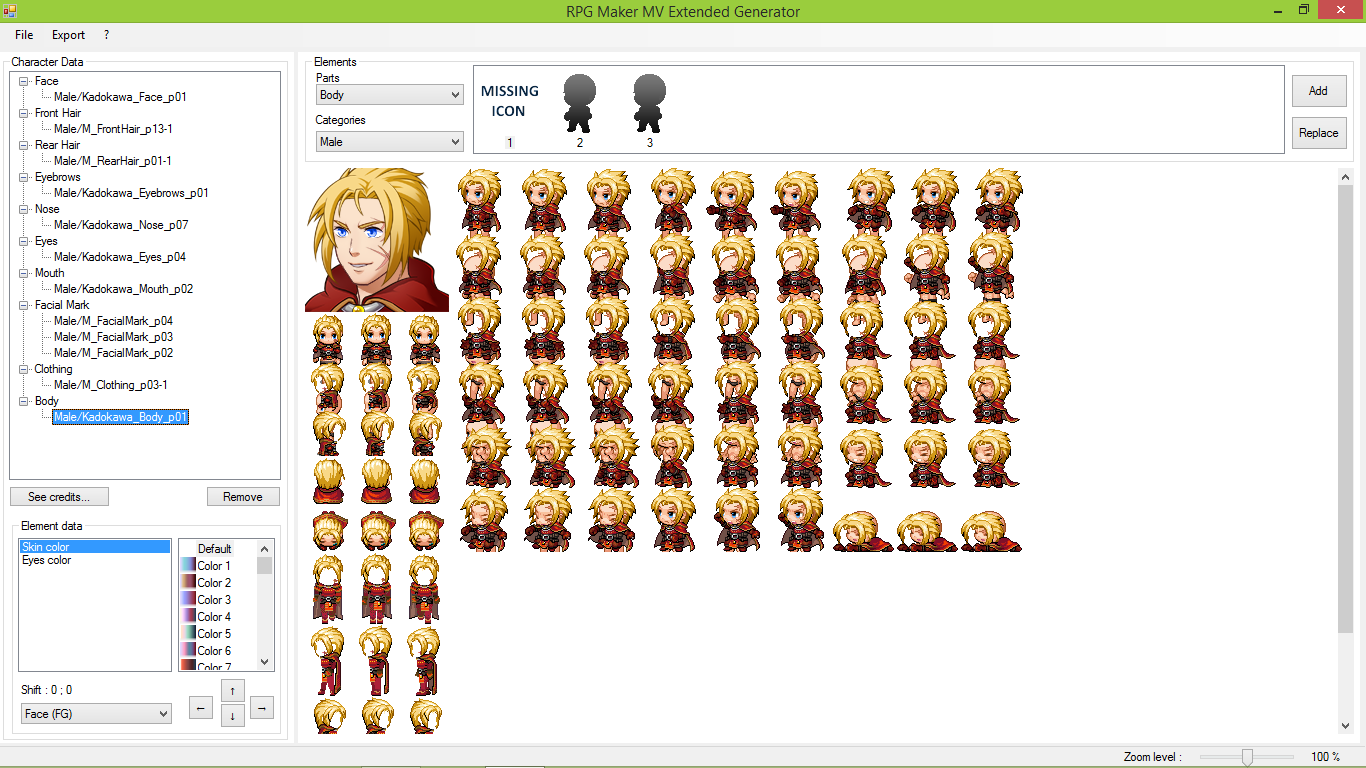Collapse the Clothing tree node

click(24, 369)
